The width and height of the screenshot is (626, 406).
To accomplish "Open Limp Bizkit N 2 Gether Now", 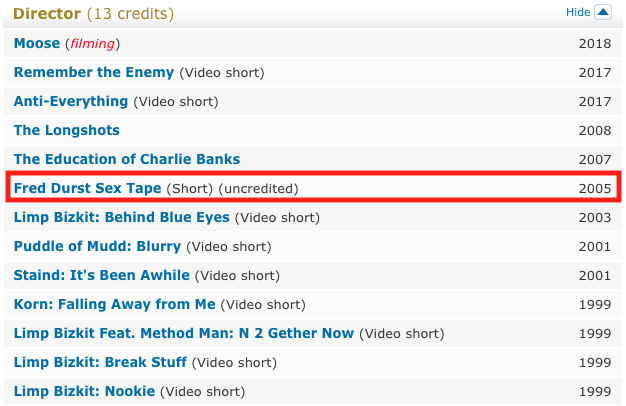I will coord(184,333).
